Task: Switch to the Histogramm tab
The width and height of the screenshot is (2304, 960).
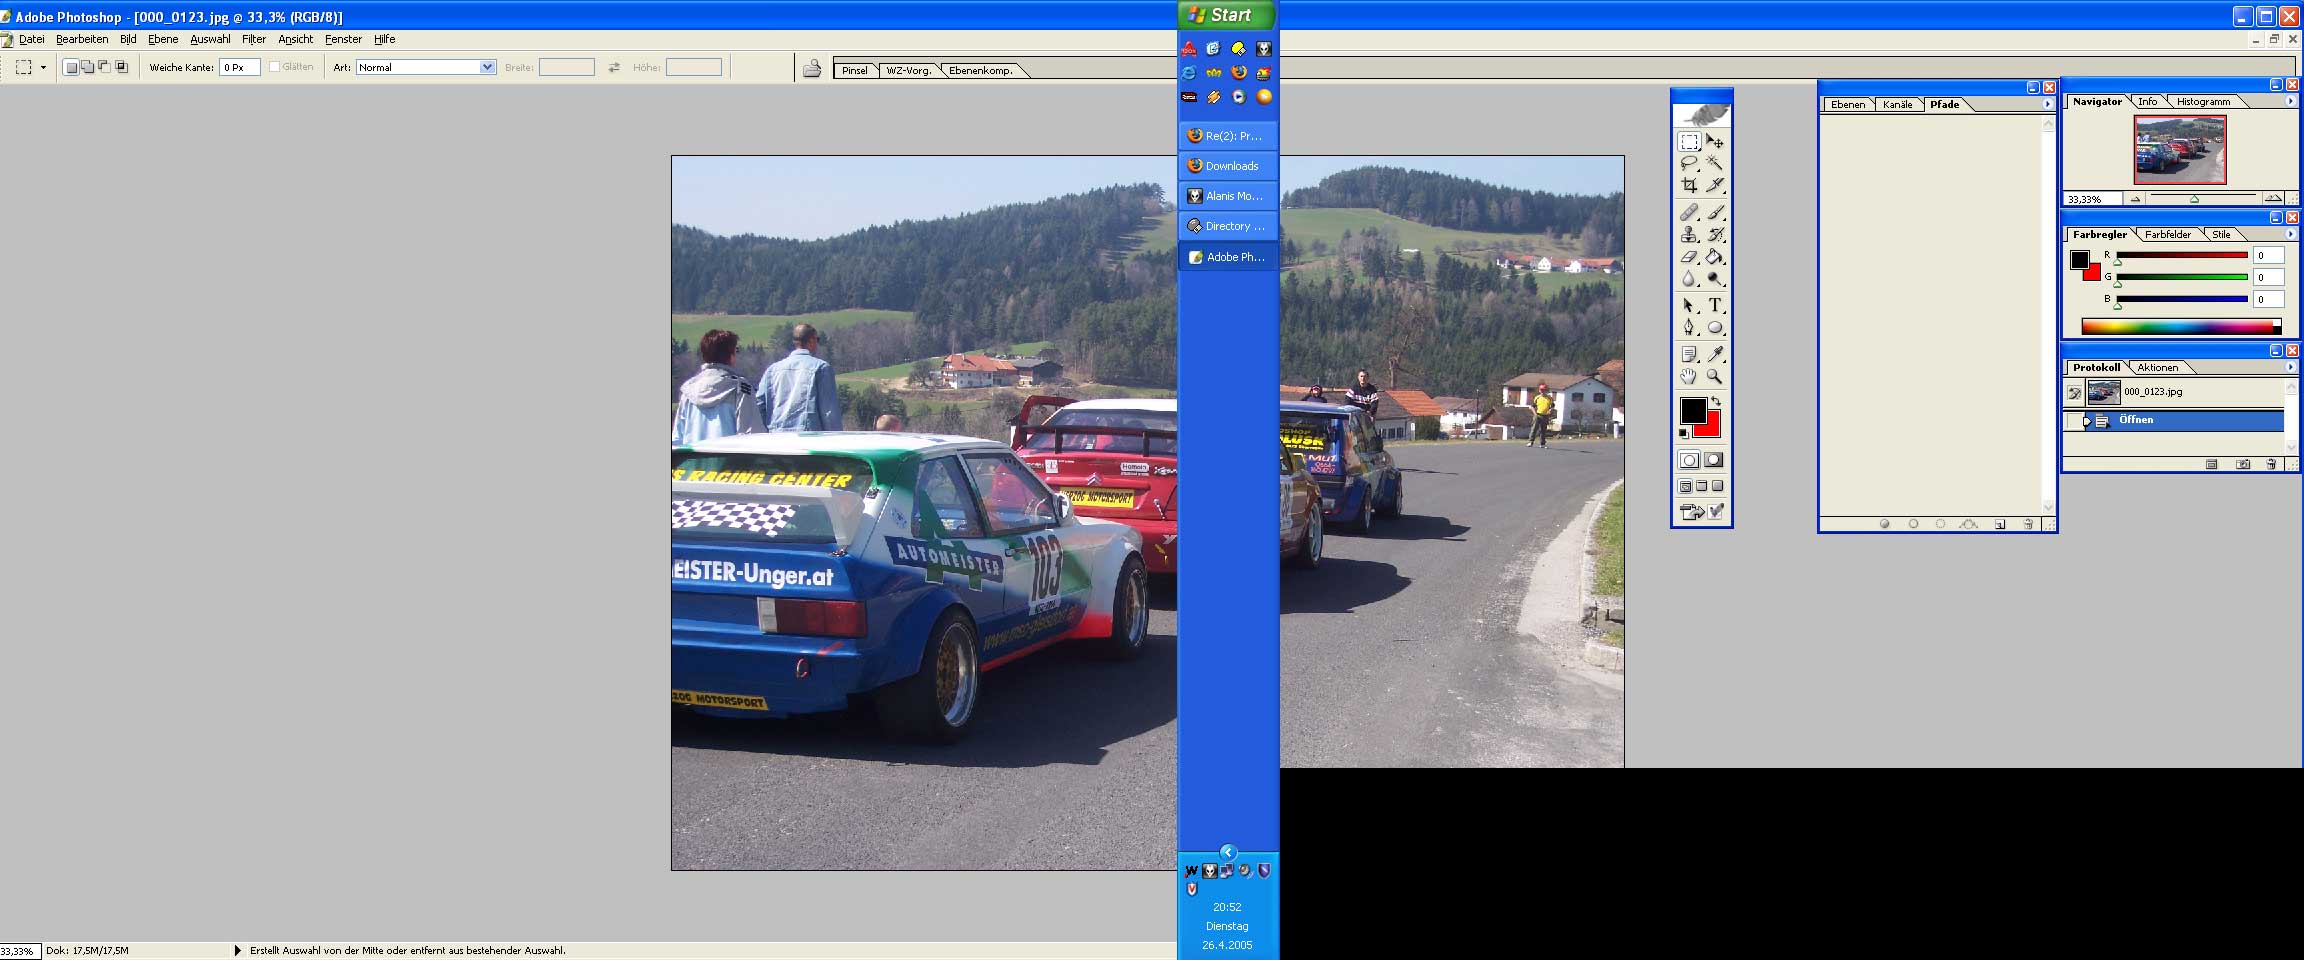Action: coord(2203,101)
